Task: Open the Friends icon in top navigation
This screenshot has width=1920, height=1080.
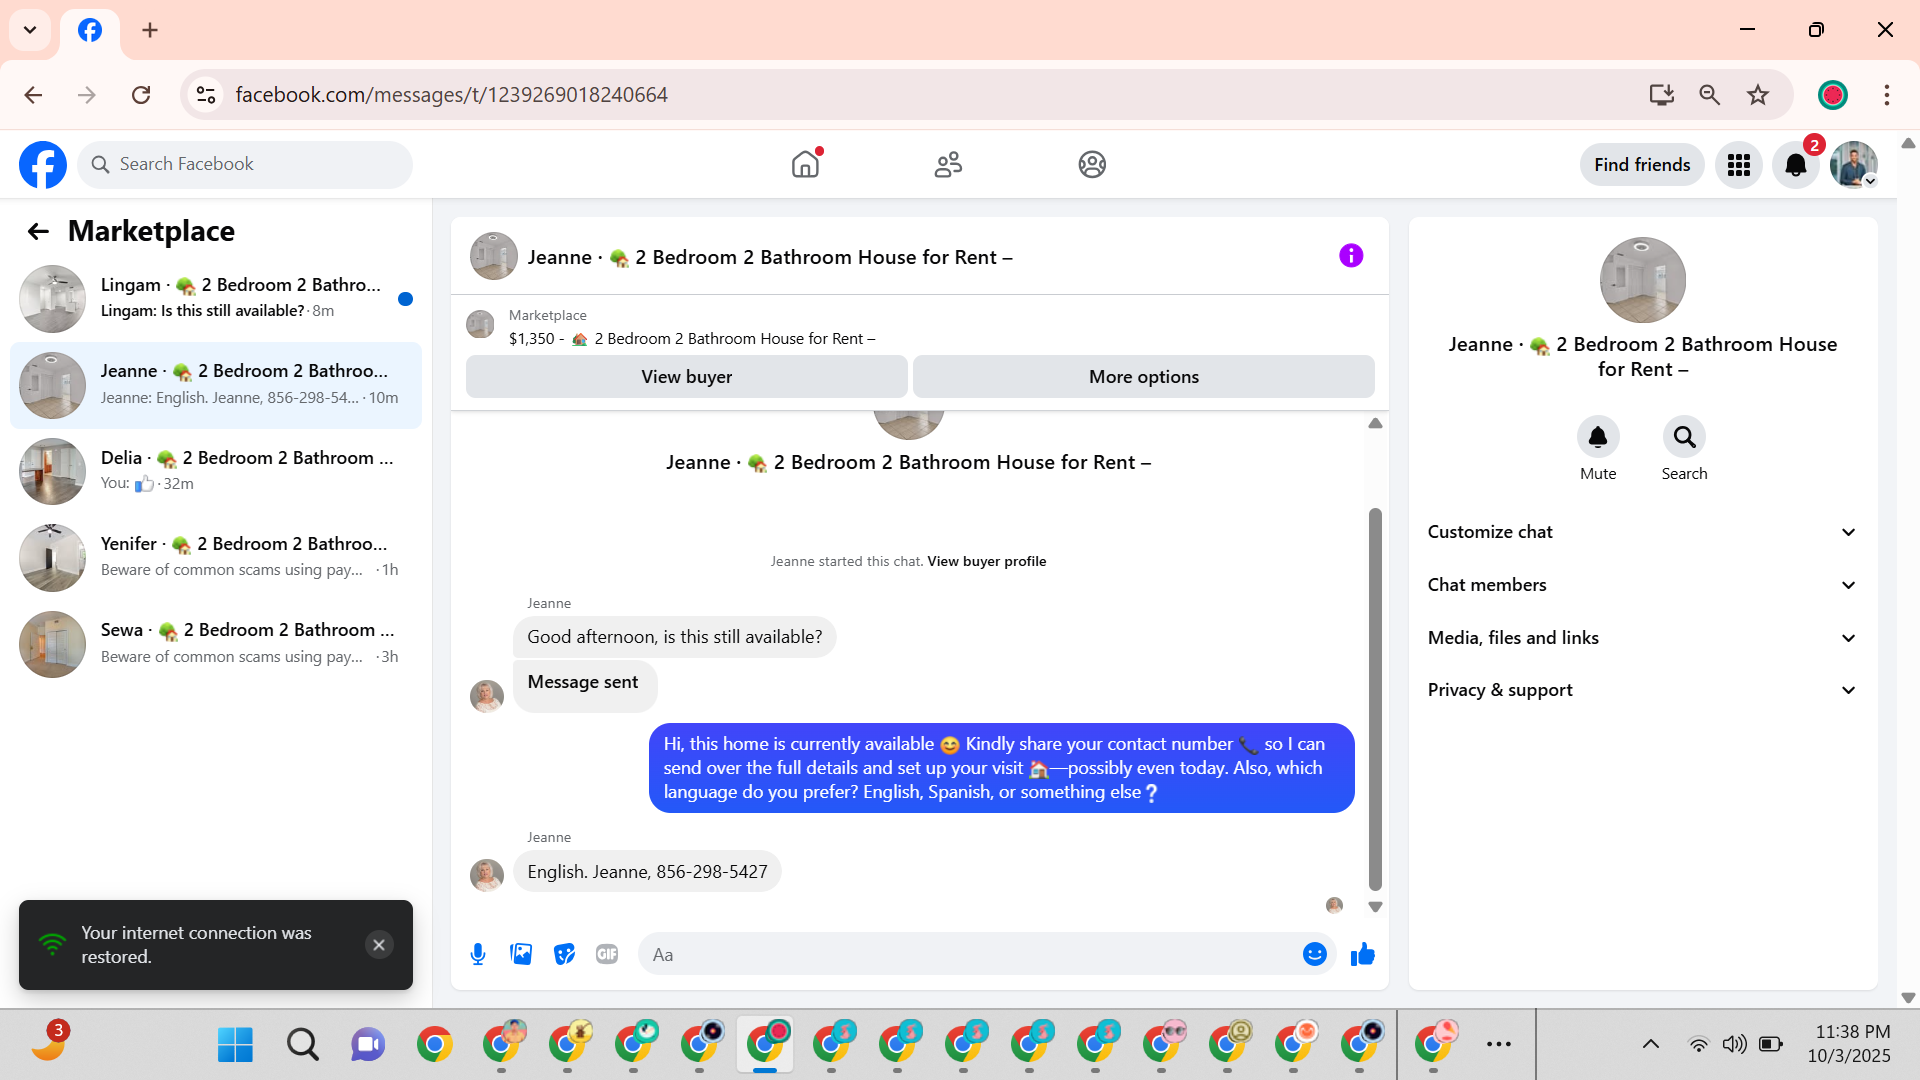Action: (948, 164)
